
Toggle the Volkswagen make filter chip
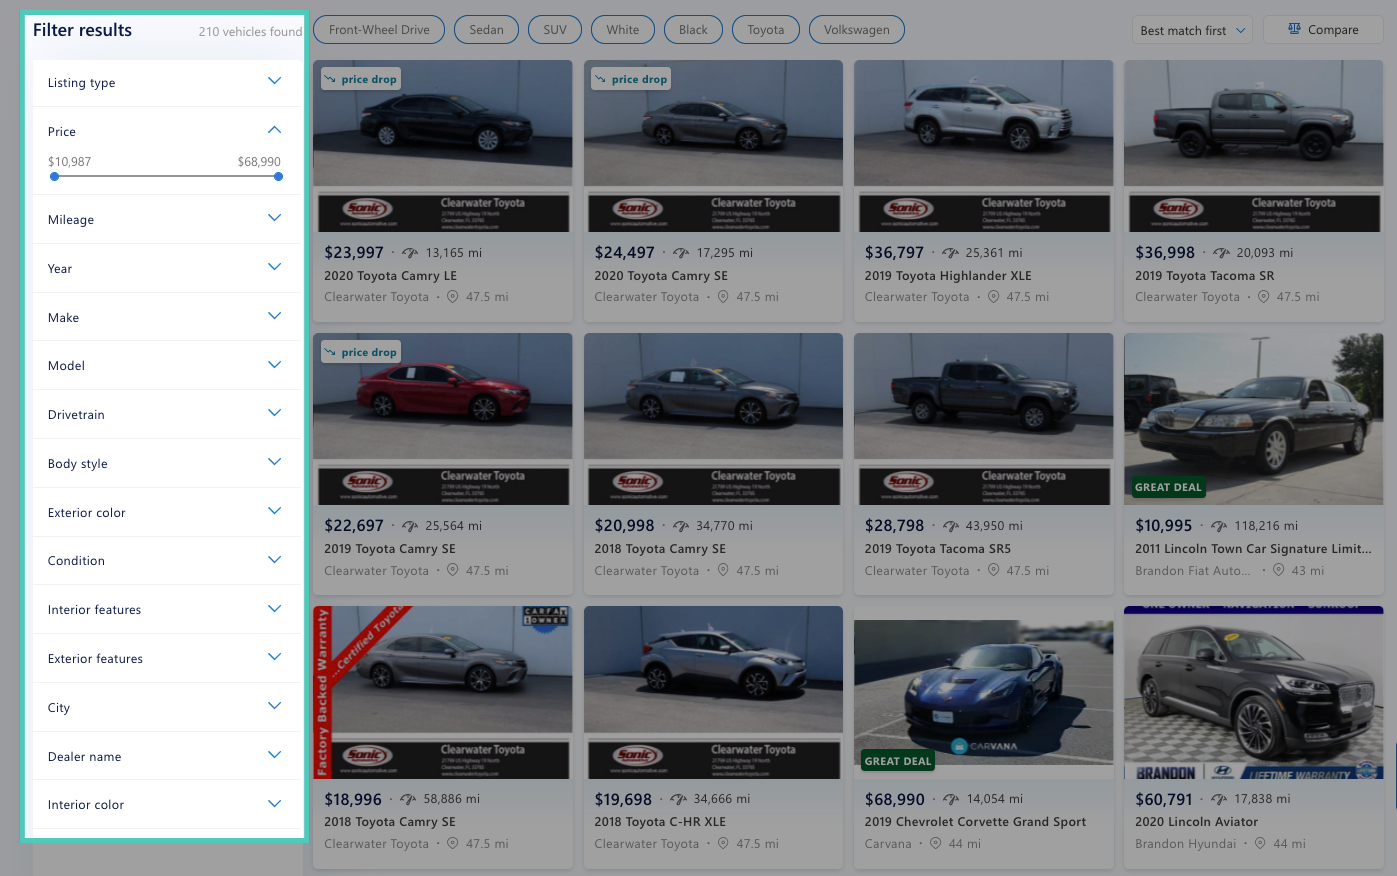[857, 30]
